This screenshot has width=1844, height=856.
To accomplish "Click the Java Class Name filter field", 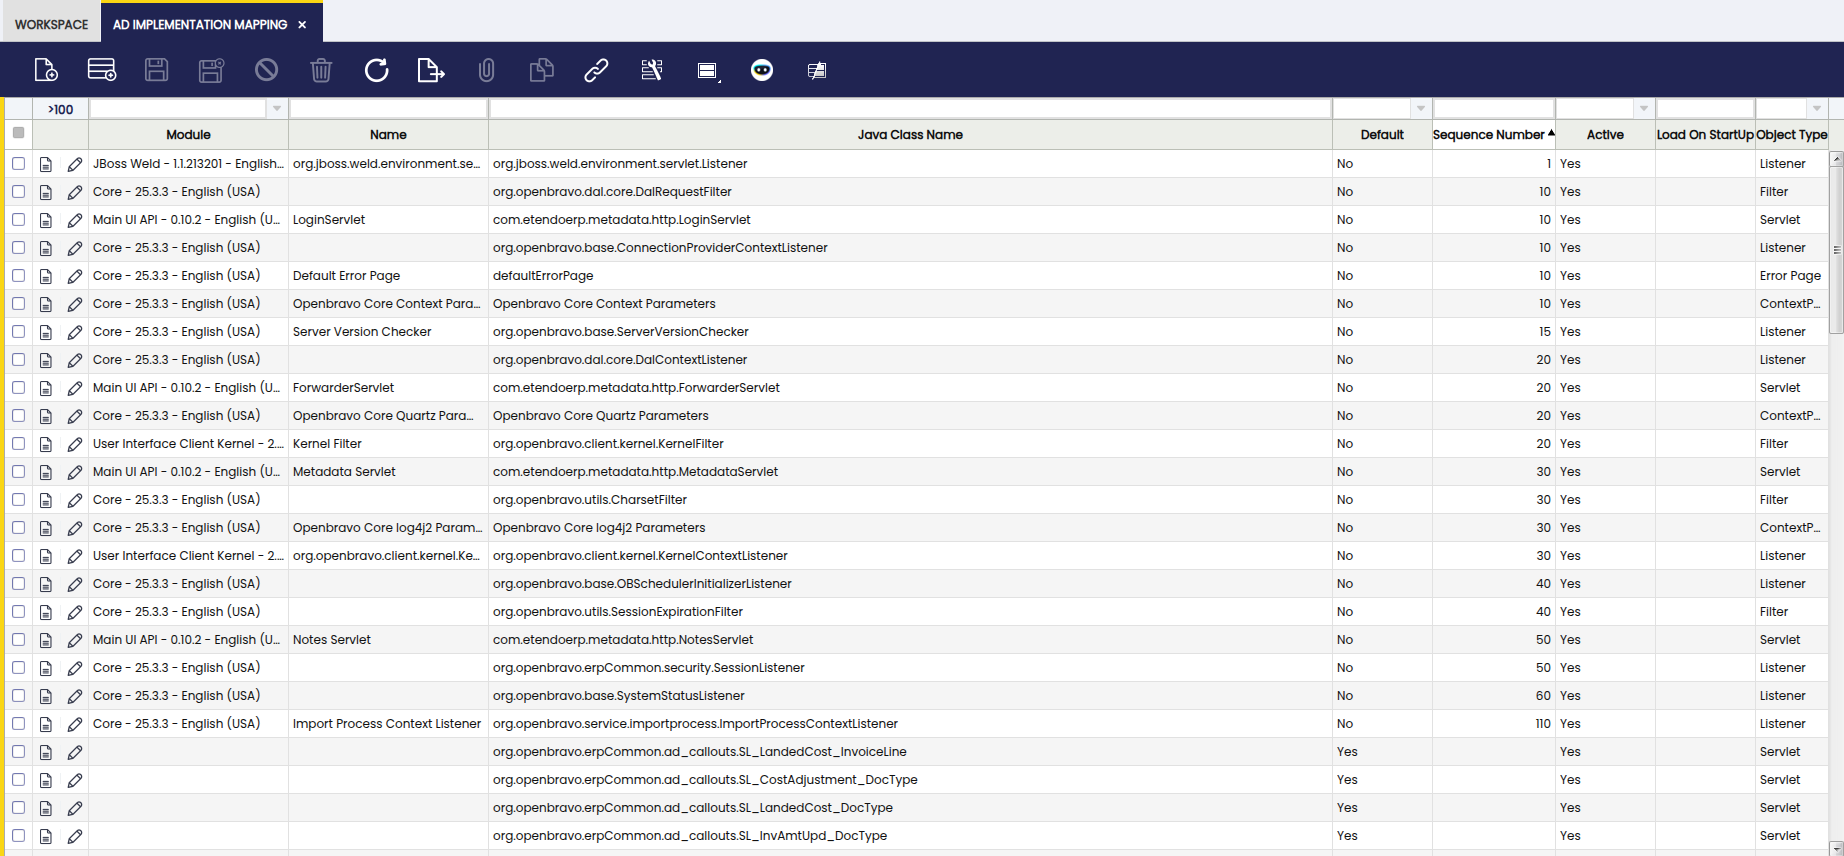I will (910, 108).
